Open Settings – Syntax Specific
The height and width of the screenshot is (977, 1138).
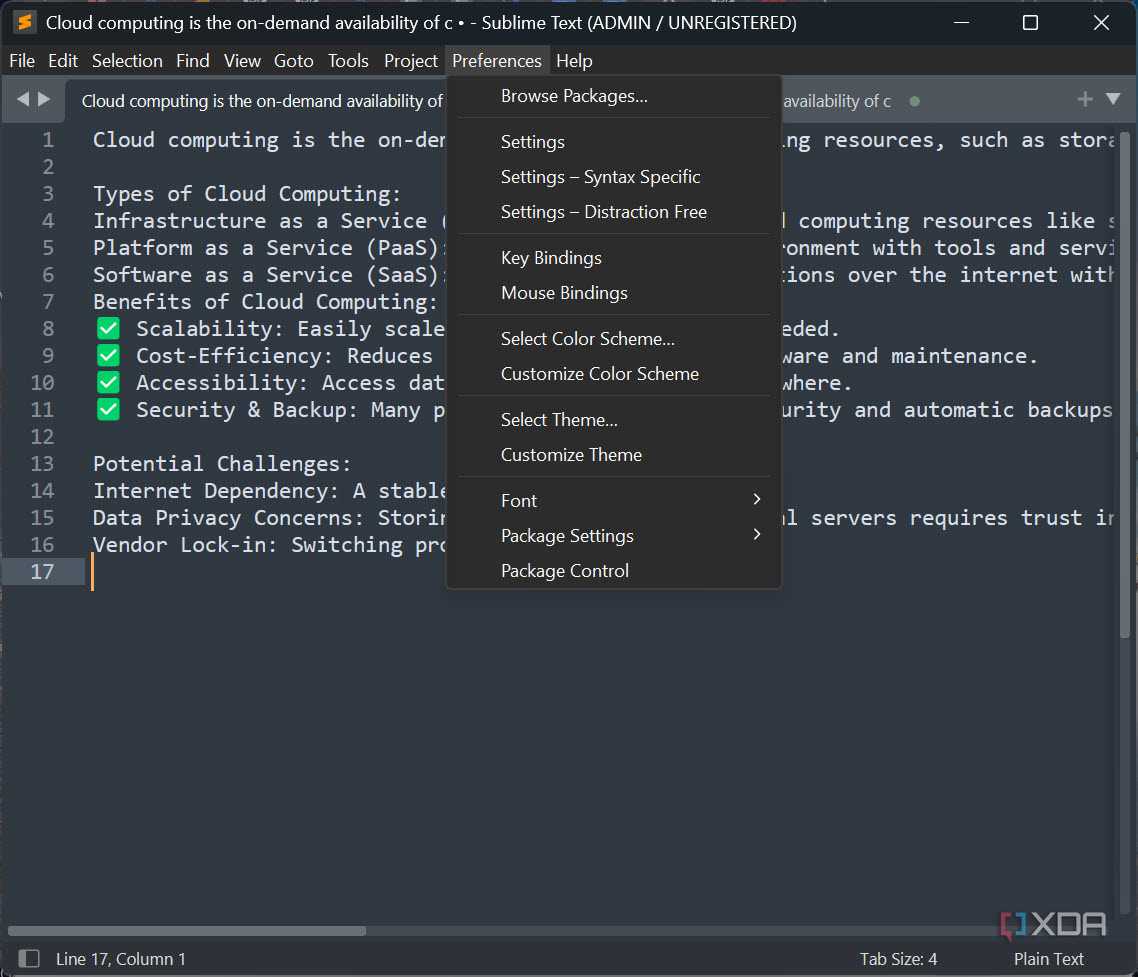[613, 176]
